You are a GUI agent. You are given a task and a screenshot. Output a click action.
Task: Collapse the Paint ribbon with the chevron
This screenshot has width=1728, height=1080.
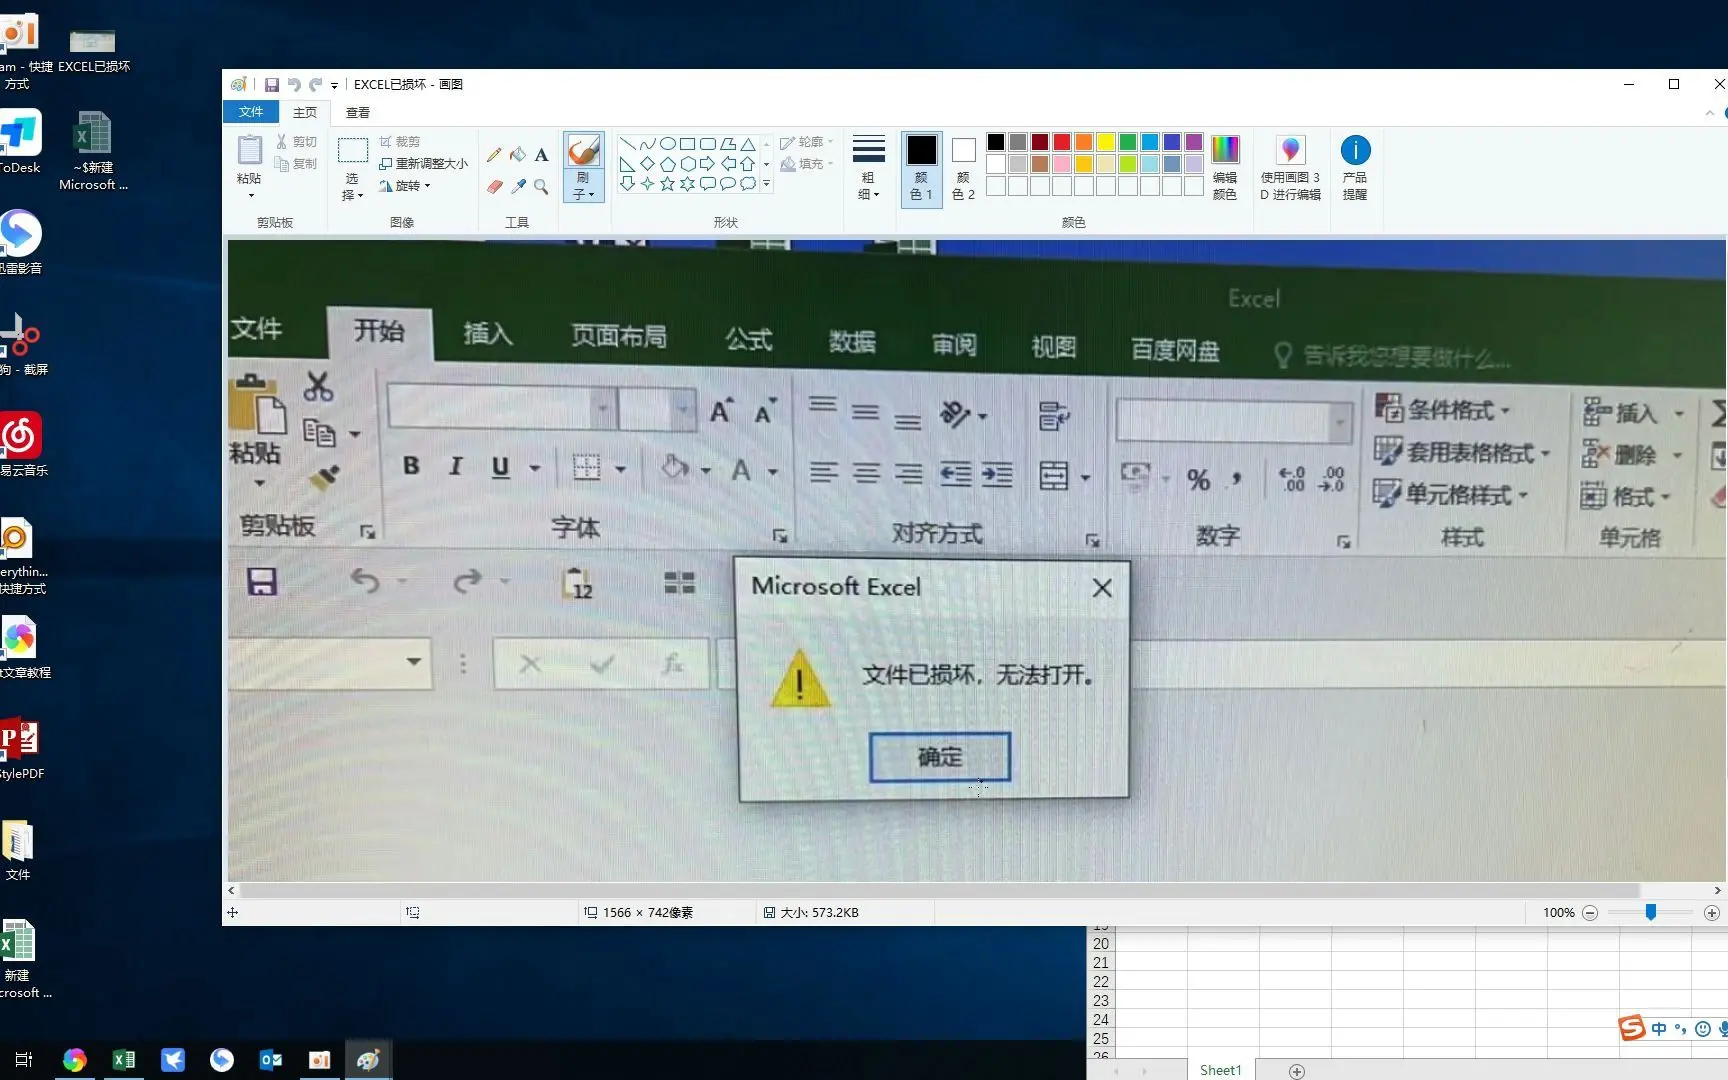1709,113
